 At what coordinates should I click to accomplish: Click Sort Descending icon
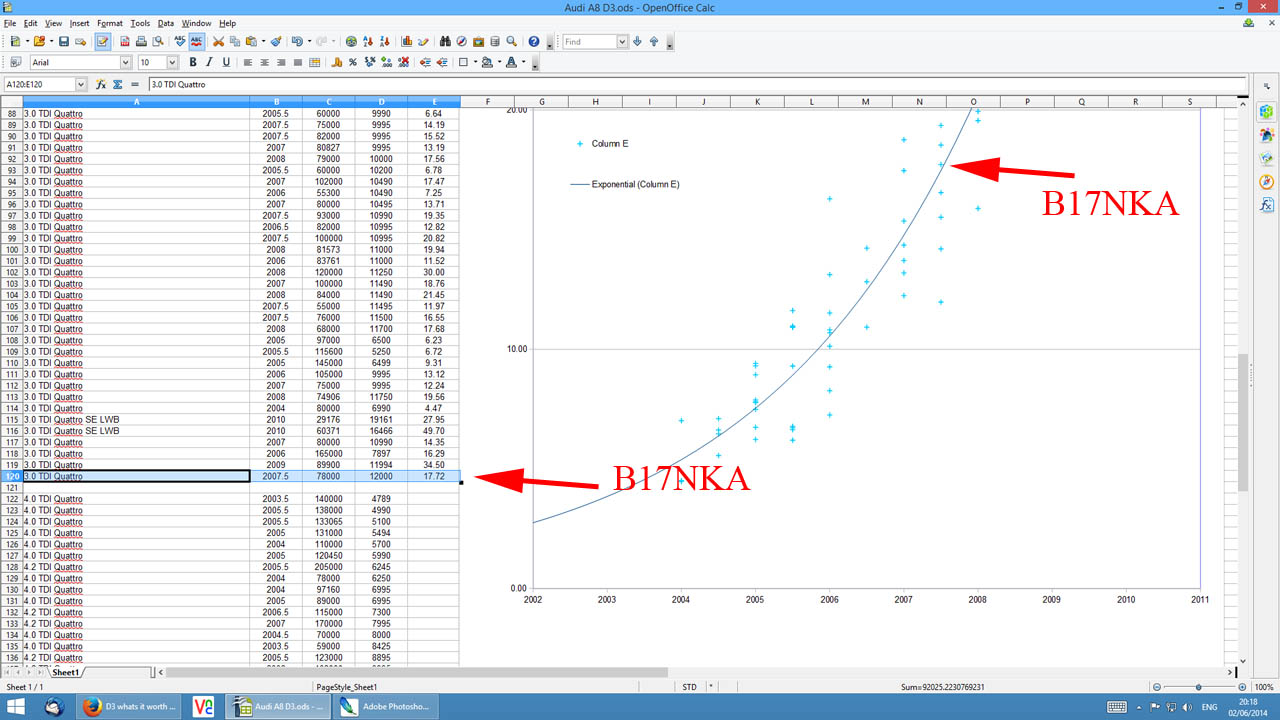385,42
